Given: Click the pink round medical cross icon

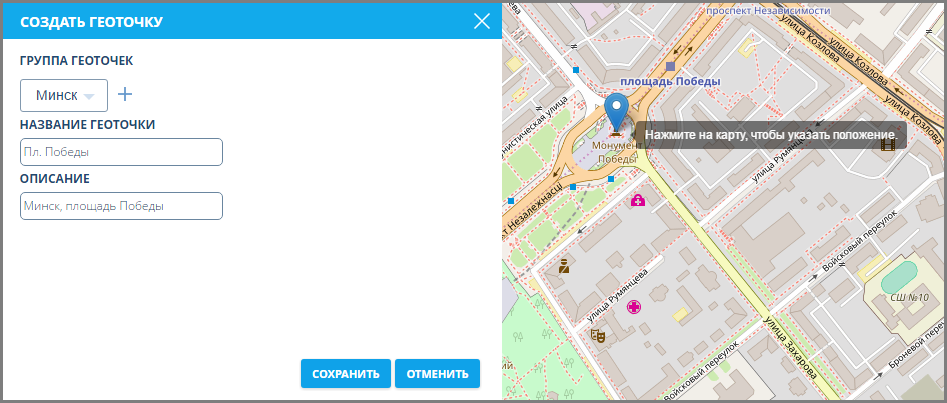Looking at the screenshot, I should [x=633, y=307].
